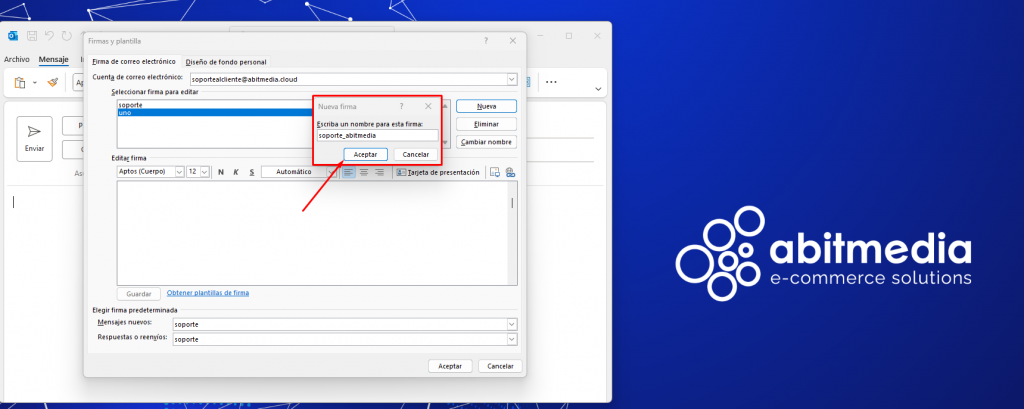Toggle underline (S) formatting in signature editor
The height and width of the screenshot is (409, 1024).
click(252, 172)
